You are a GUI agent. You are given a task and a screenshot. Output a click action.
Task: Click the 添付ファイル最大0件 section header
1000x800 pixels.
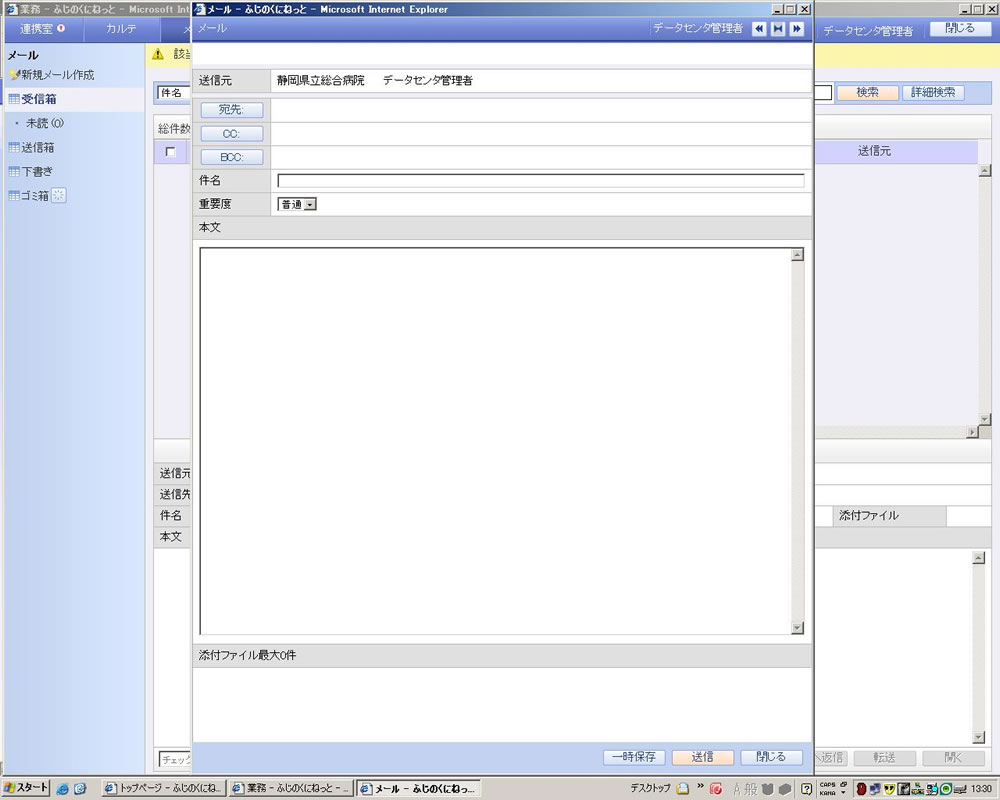[x=502, y=655]
